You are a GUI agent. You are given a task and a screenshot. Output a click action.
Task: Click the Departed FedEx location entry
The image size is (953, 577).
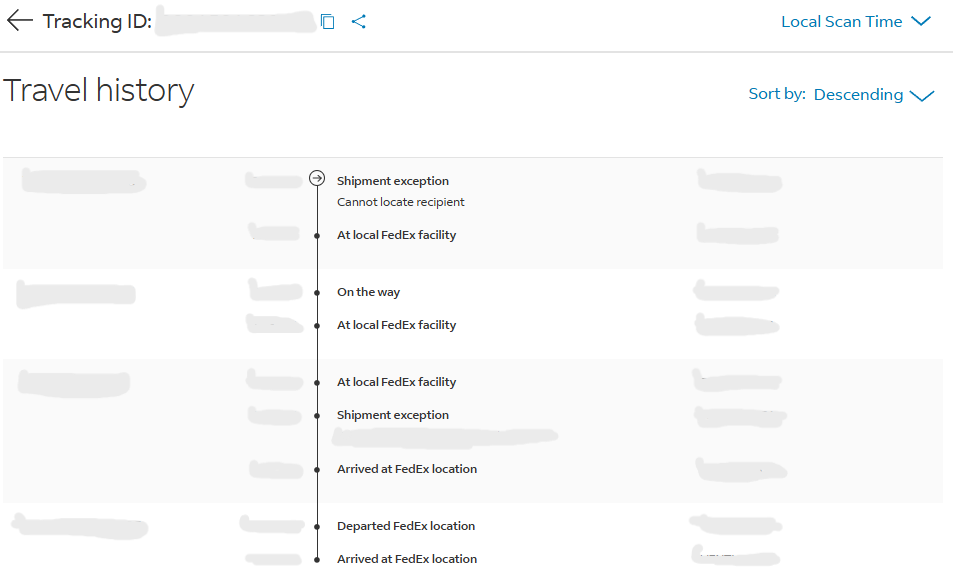pos(405,526)
